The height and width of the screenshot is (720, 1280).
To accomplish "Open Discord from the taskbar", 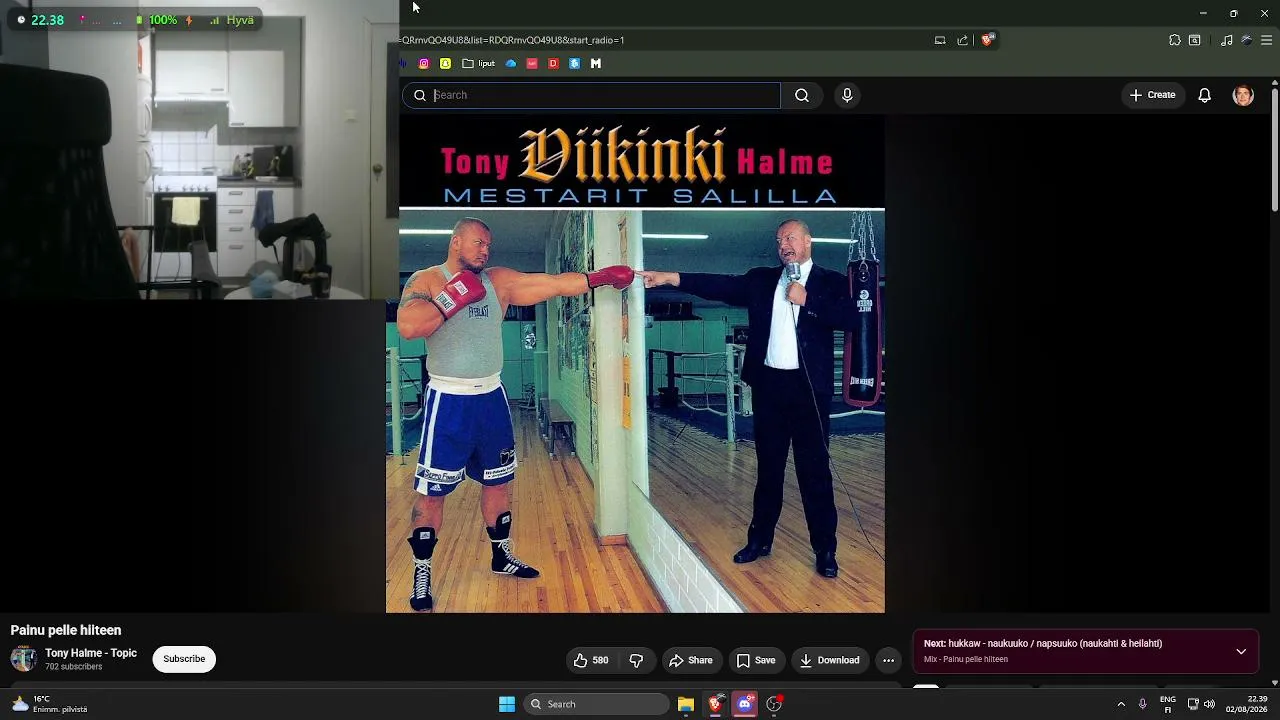I will coord(744,704).
